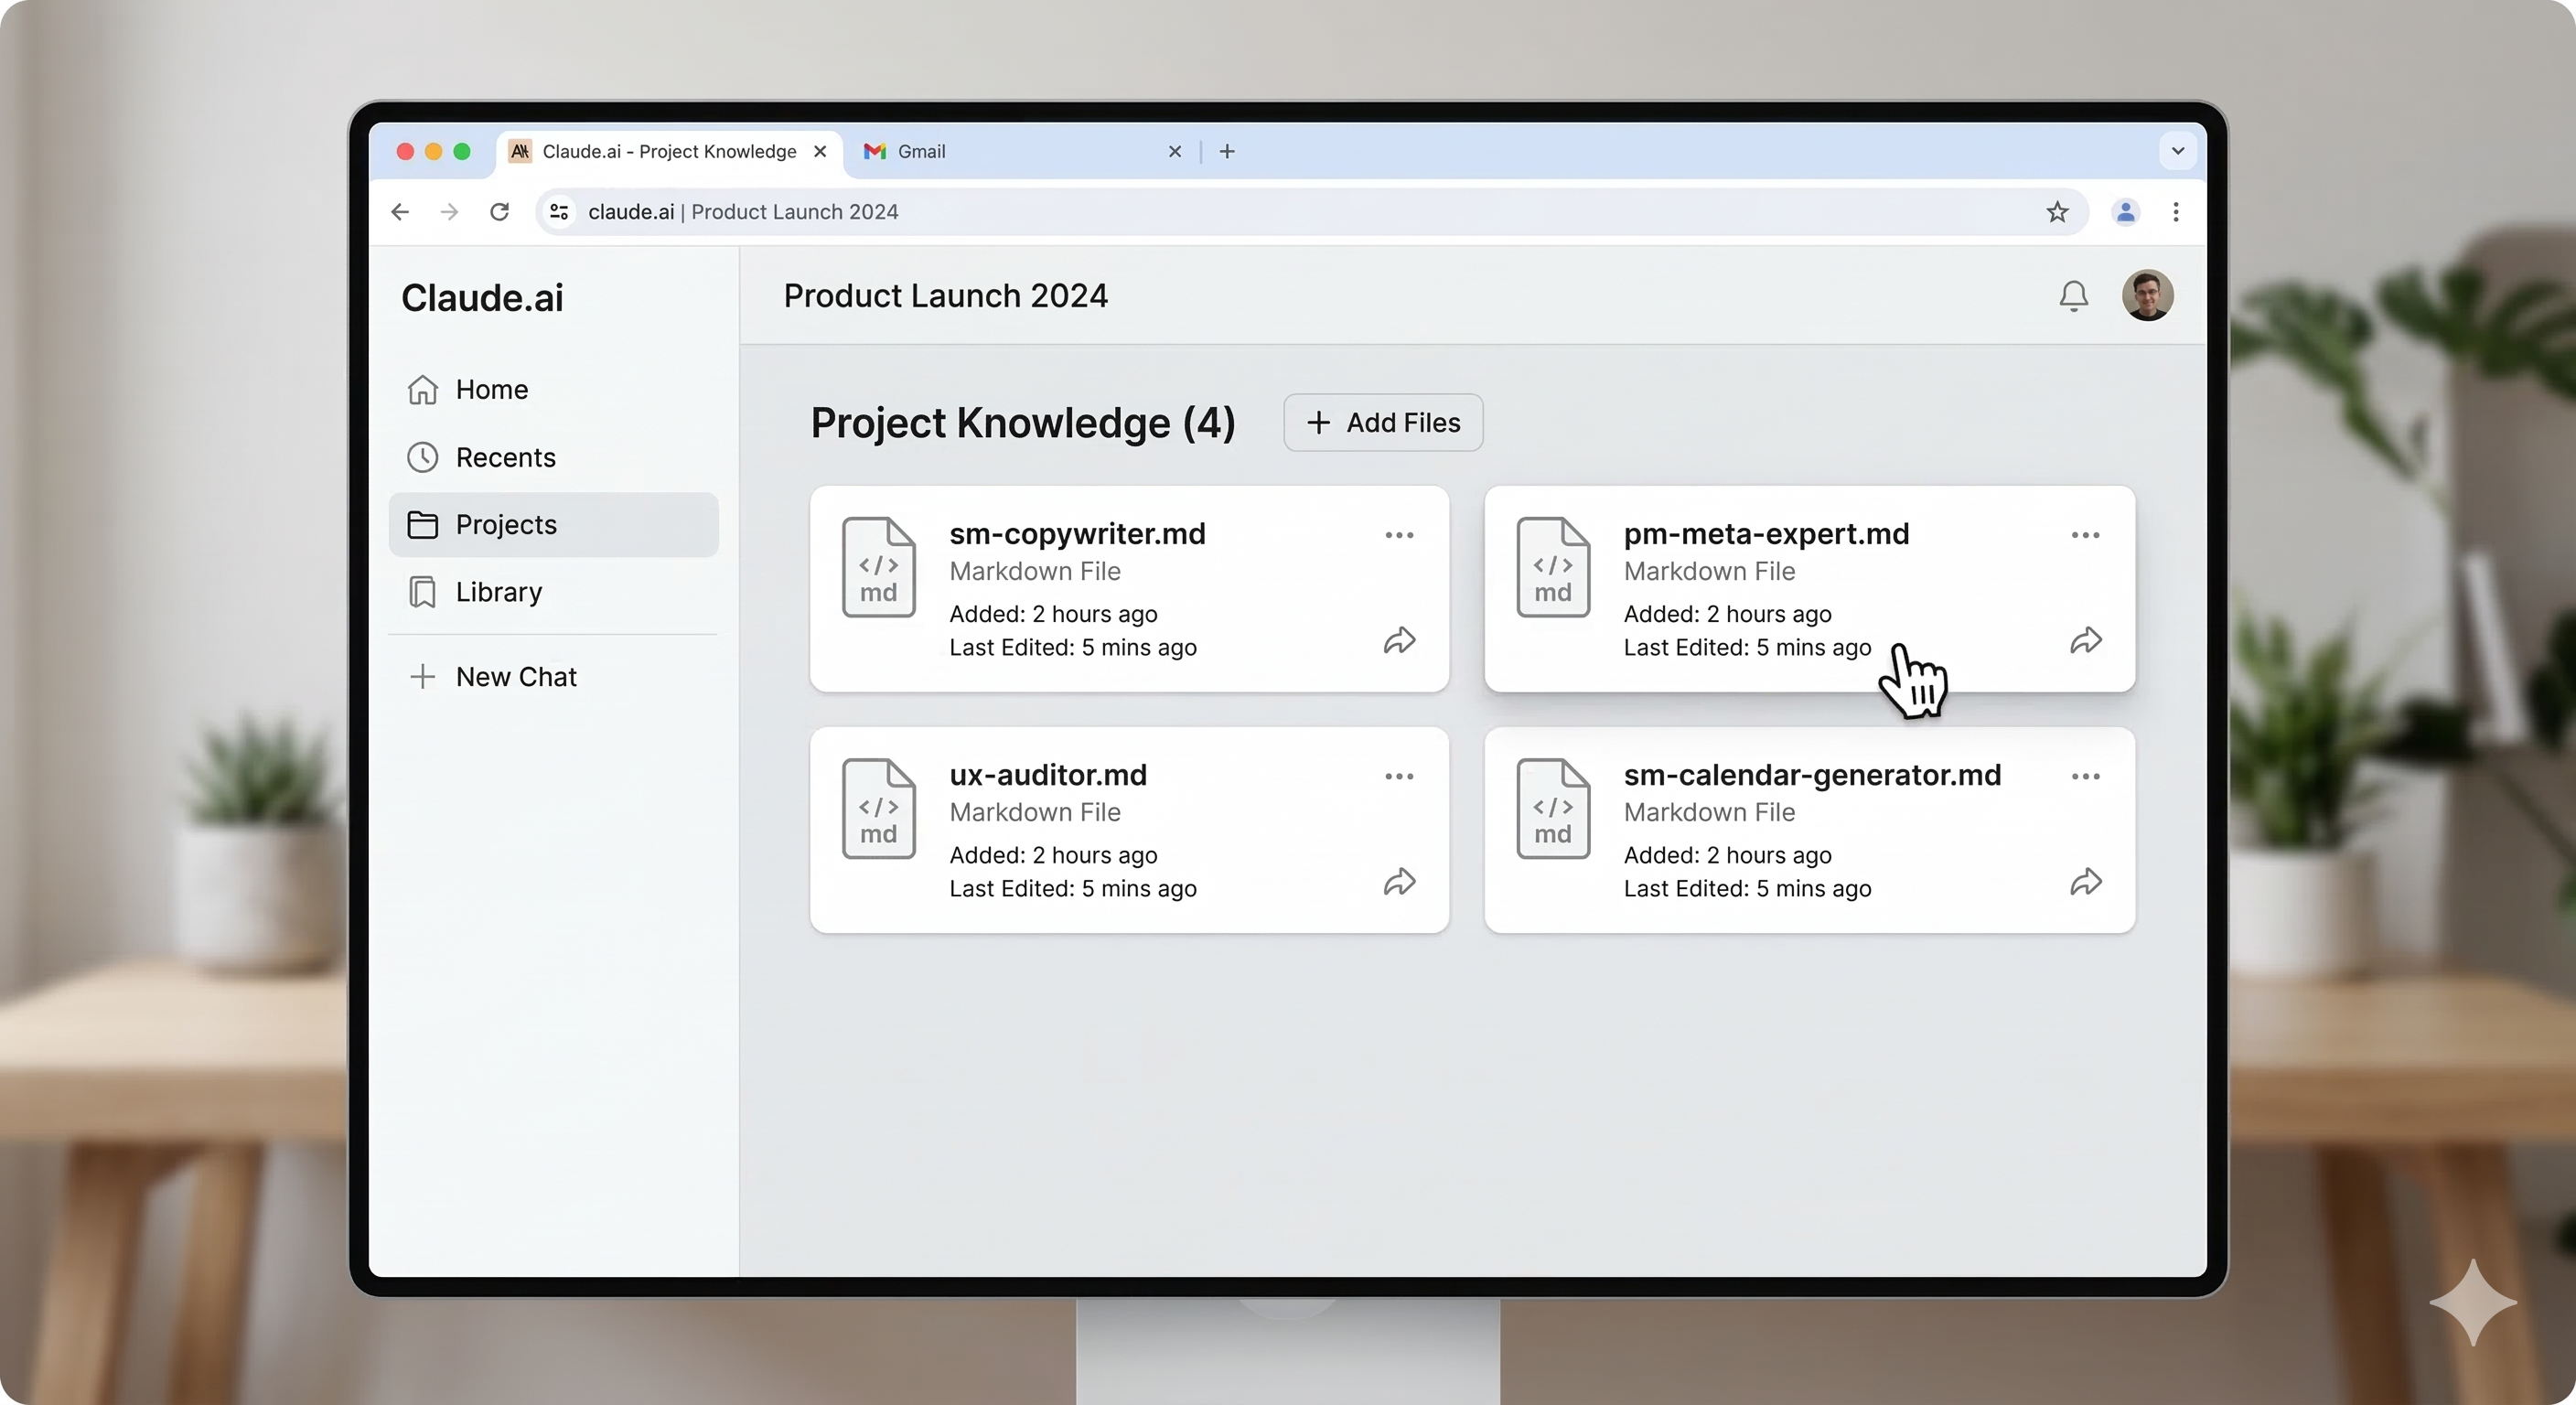Click the Product Launch 2024 page title
2576x1405 pixels.
pos(945,296)
